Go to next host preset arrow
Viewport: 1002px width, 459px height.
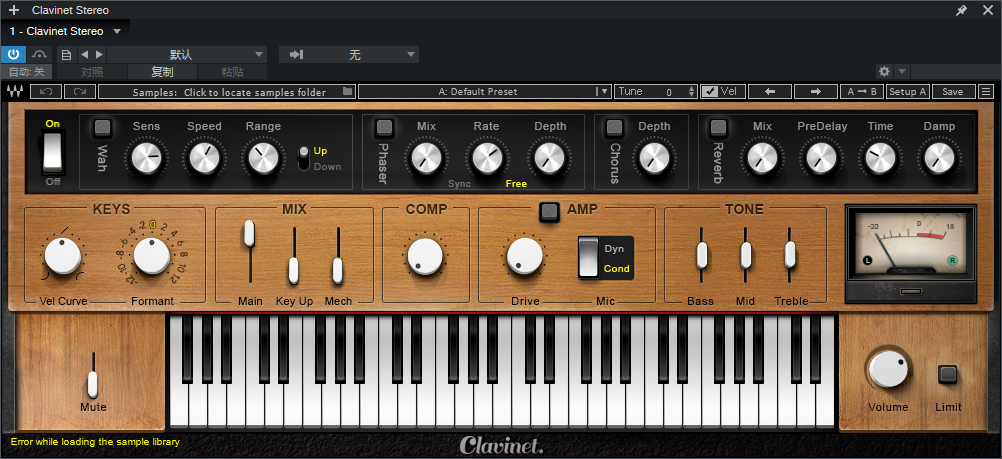(99, 54)
